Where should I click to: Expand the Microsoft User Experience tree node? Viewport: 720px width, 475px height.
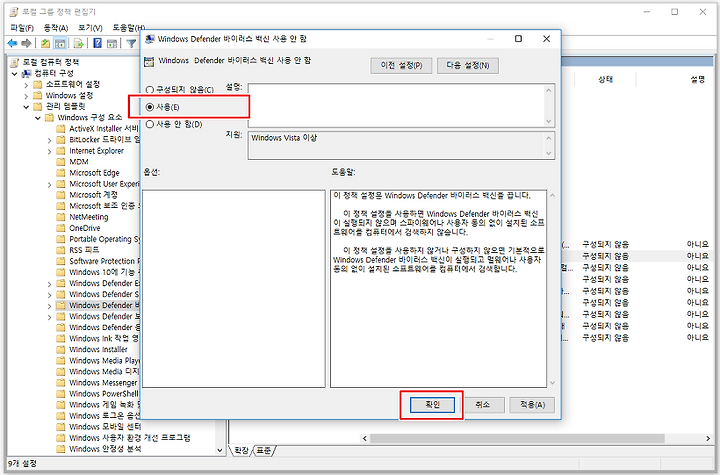(x=49, y=184)
